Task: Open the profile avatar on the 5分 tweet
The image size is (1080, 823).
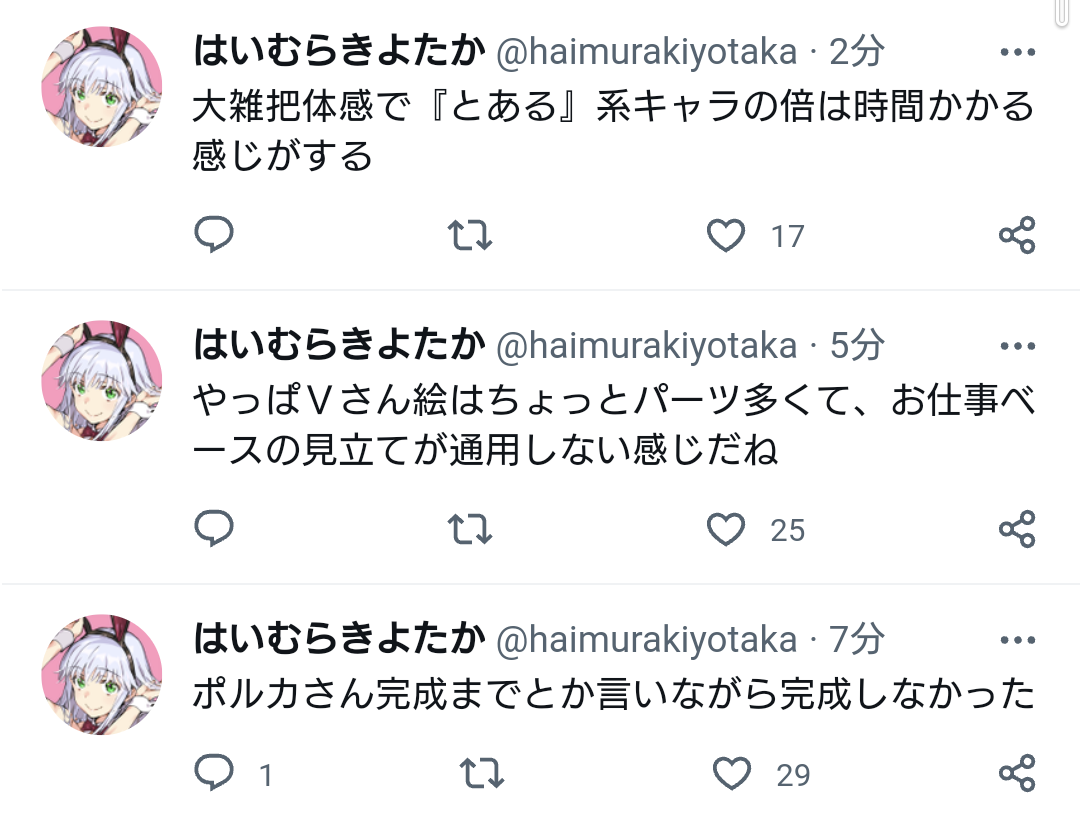Action: click(x=101, y=381)
